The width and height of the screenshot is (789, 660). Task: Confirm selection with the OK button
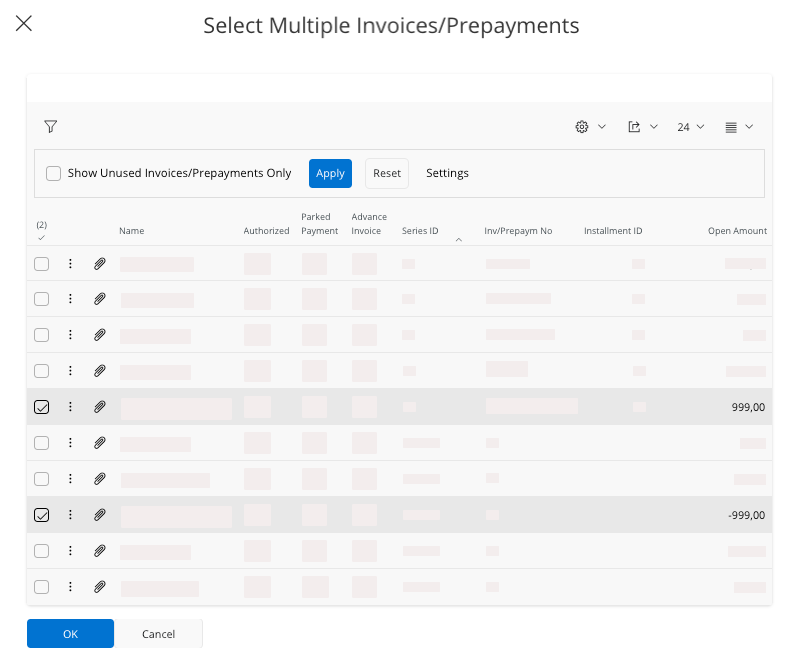(70, 634)
